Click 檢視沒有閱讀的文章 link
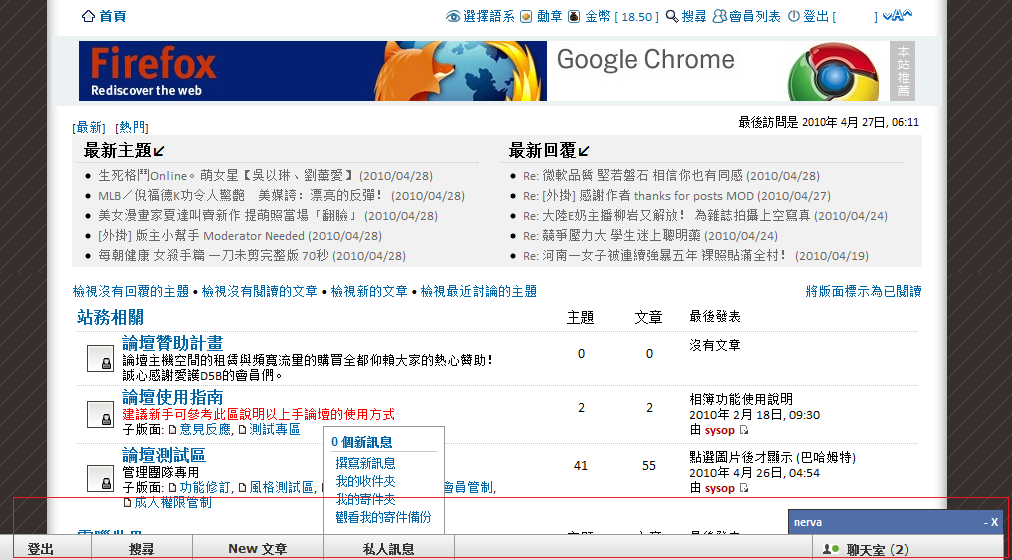The height and width of the screenshot is (560, 1012). pyautogui.click(x=259, y=292)
